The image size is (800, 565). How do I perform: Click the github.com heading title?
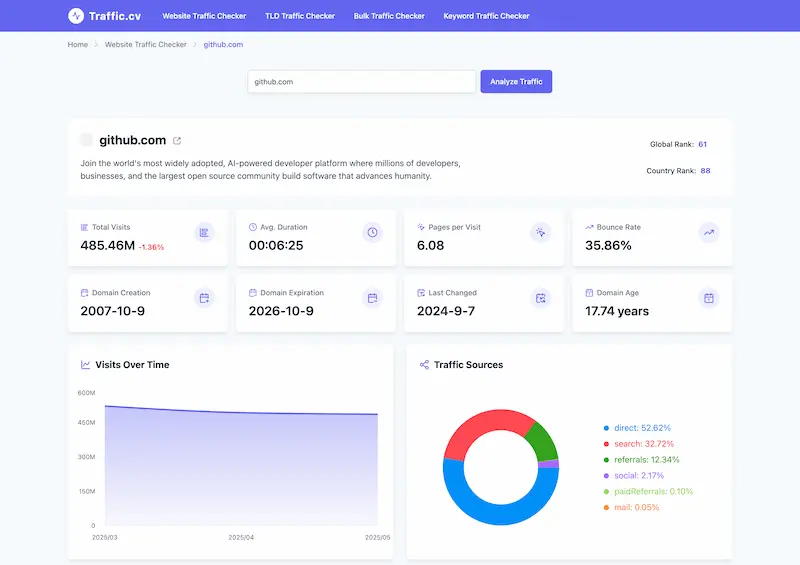[133, 140]
